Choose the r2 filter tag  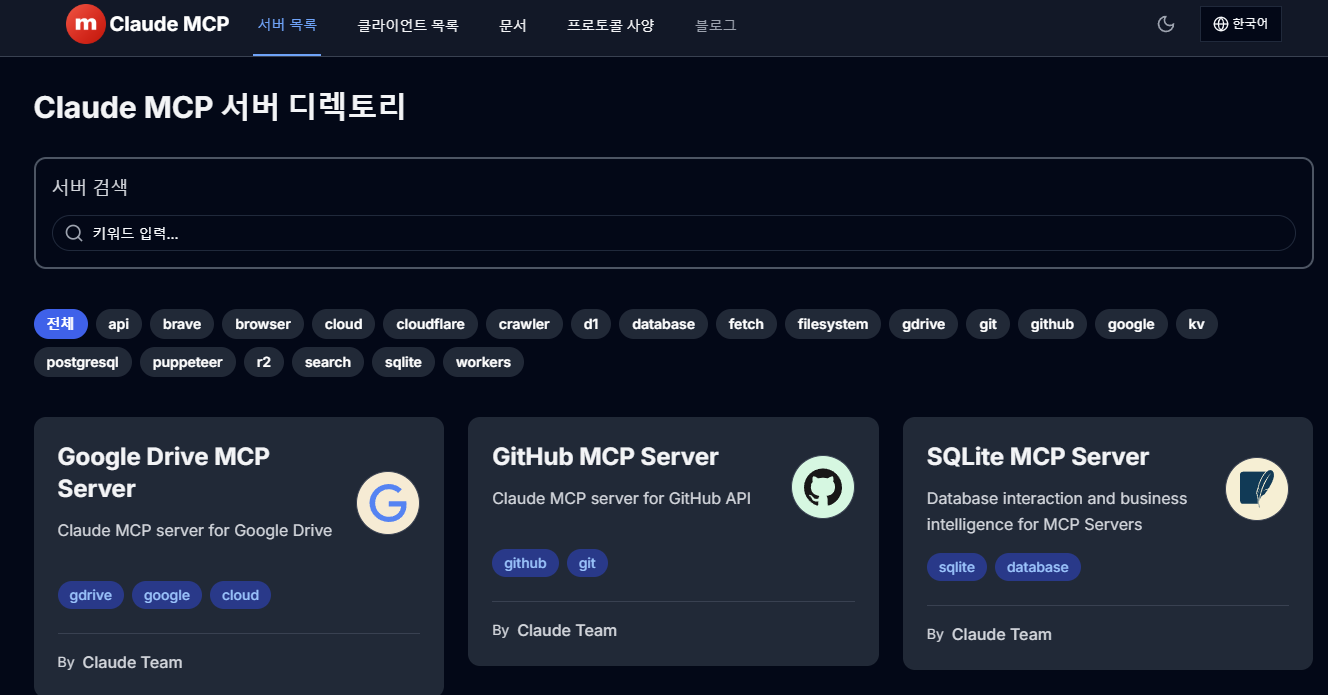pyautogui.click(x=264, y=362)
